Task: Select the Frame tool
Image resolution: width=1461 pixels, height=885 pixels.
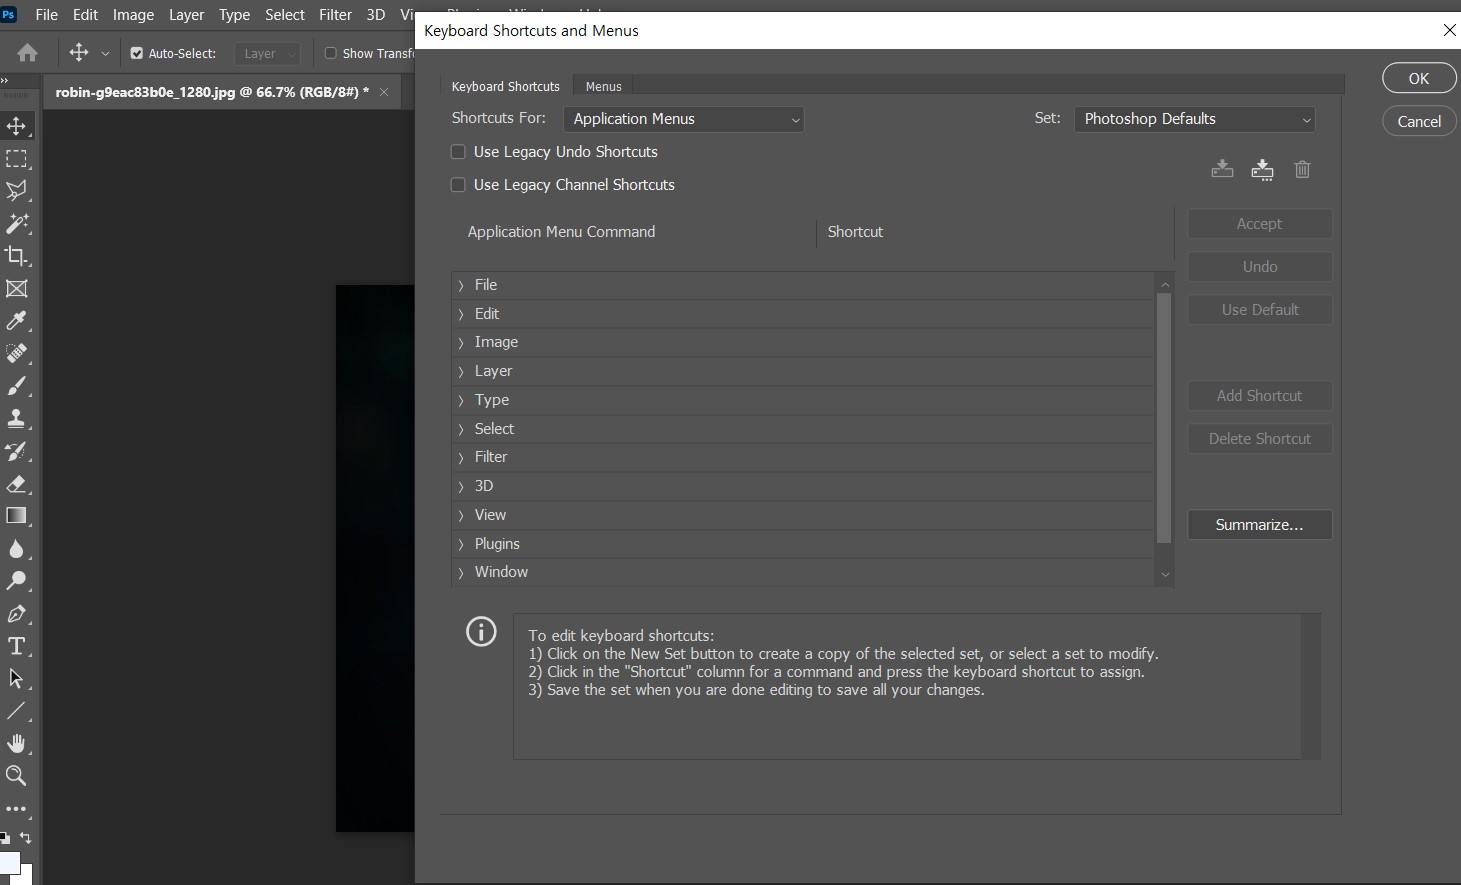Action: click(17, 289)
